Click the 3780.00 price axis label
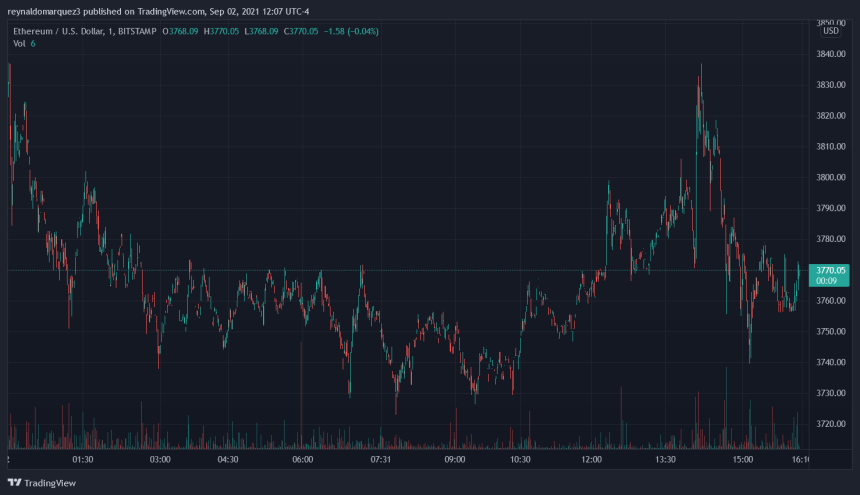860x495 pixels. (830, 238)
